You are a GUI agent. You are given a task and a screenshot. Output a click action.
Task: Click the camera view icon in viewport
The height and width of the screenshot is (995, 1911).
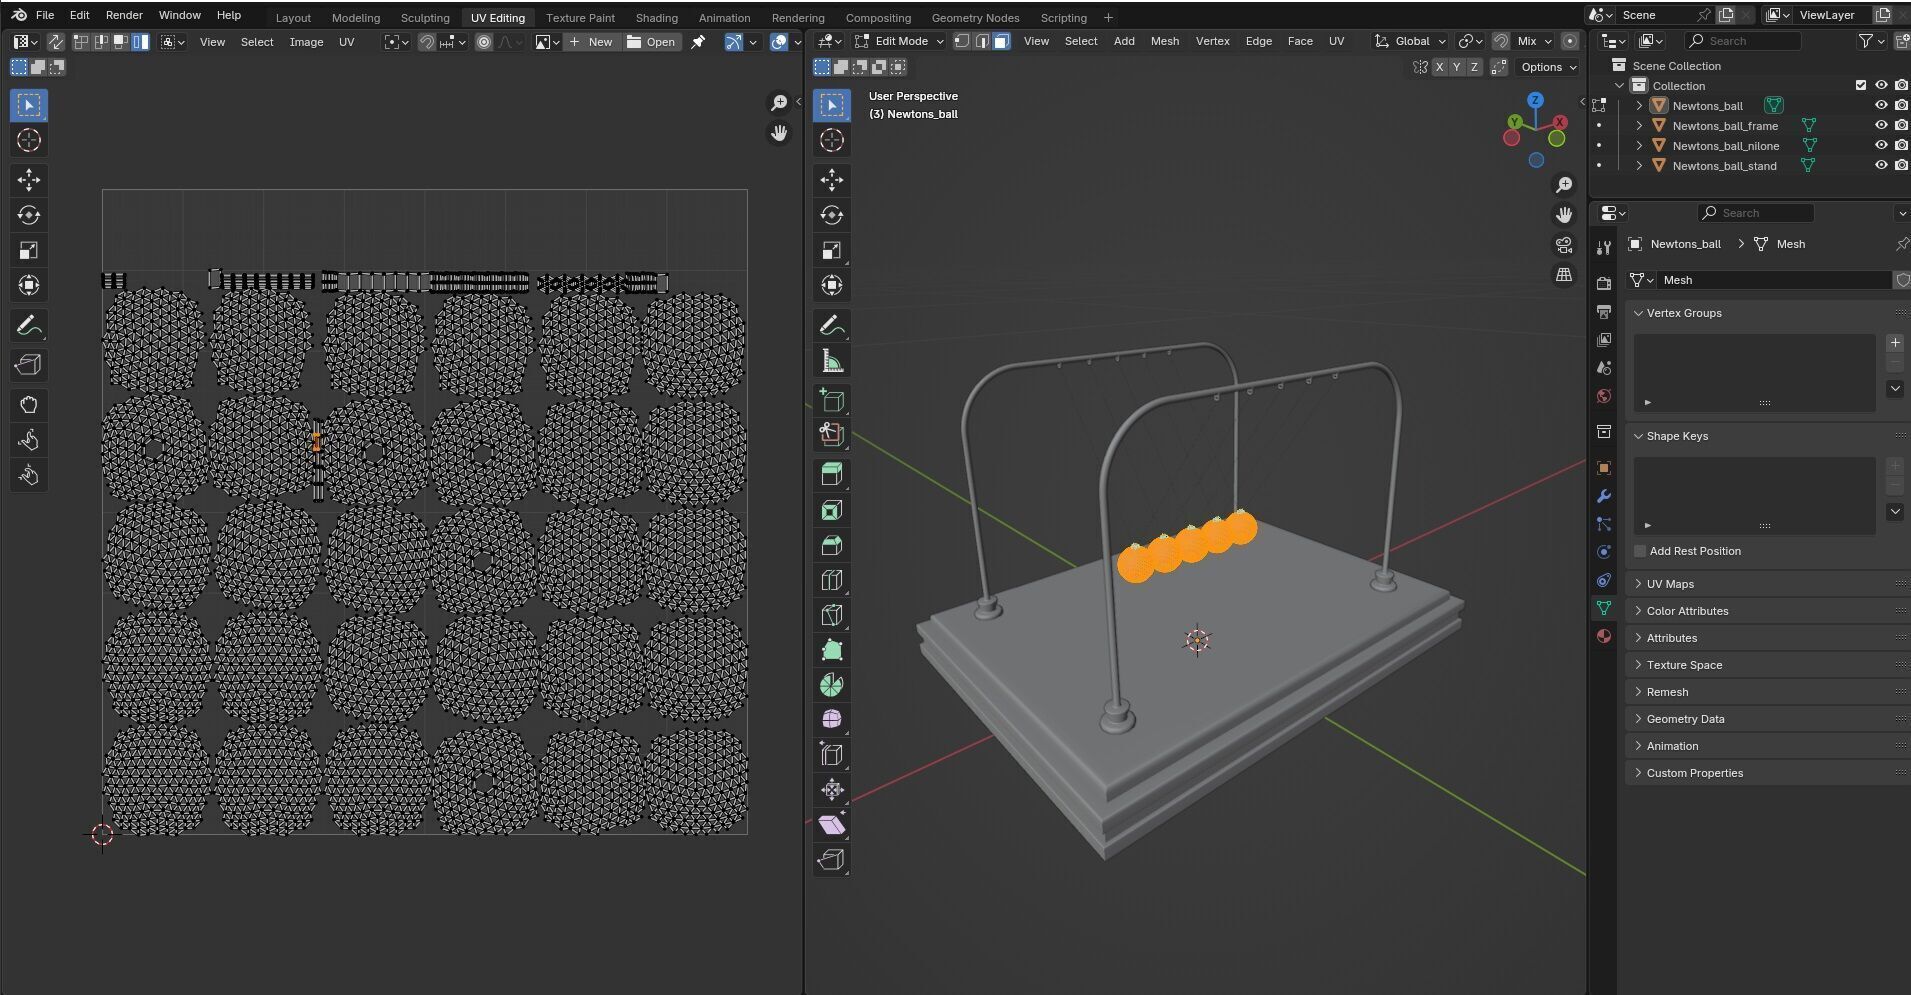[x=1564, y=245]
